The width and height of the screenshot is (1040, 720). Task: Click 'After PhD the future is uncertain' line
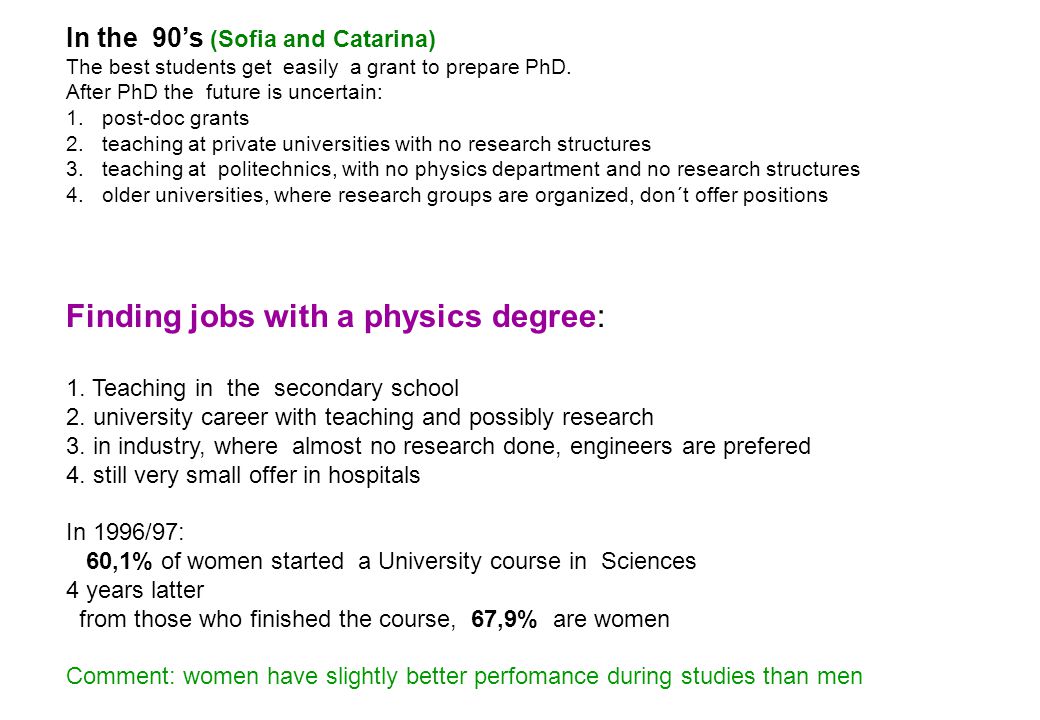(224, 91)
